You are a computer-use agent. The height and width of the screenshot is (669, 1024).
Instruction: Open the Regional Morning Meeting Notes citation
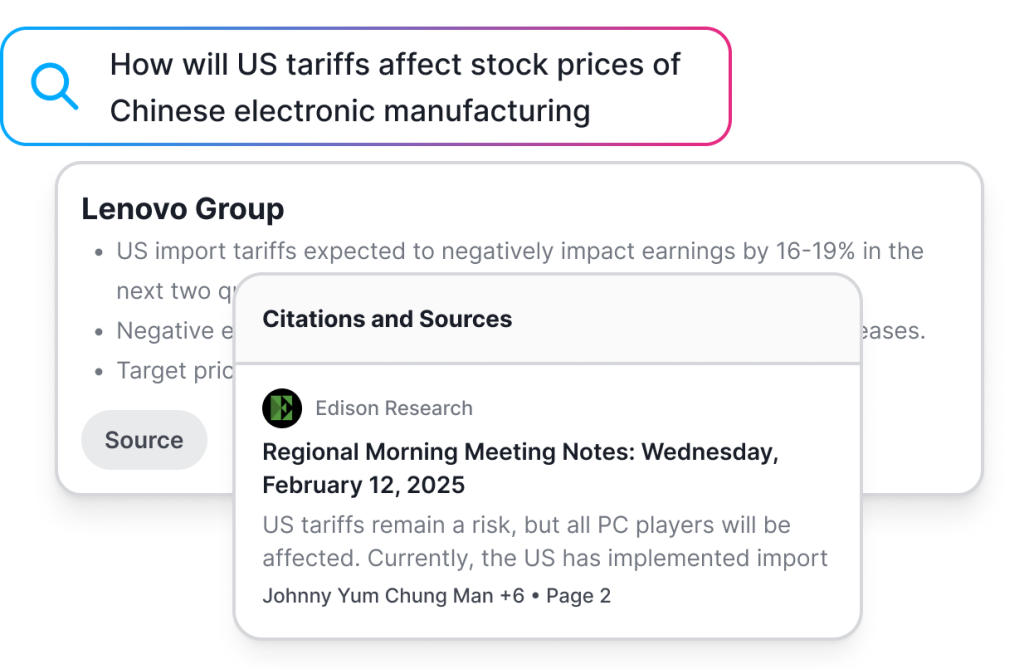point(520,468)
